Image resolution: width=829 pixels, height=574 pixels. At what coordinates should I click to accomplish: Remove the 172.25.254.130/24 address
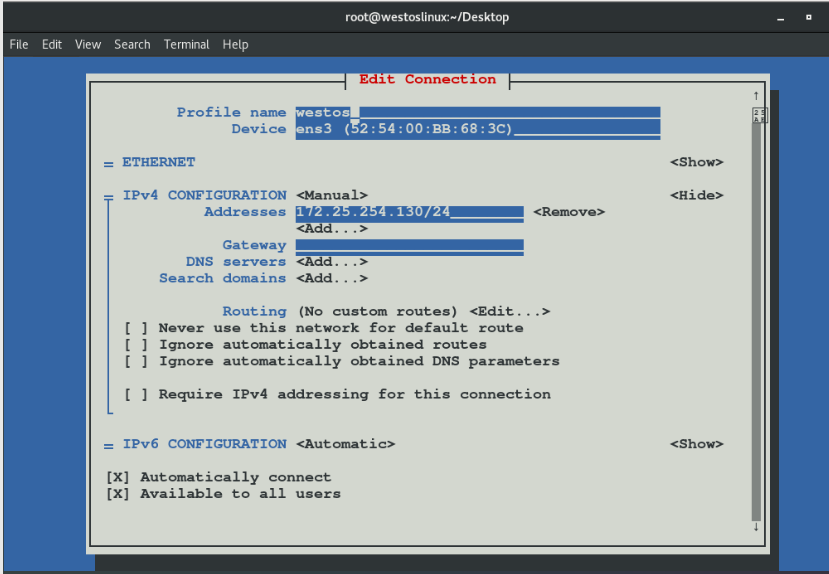[x=569, y=212]
